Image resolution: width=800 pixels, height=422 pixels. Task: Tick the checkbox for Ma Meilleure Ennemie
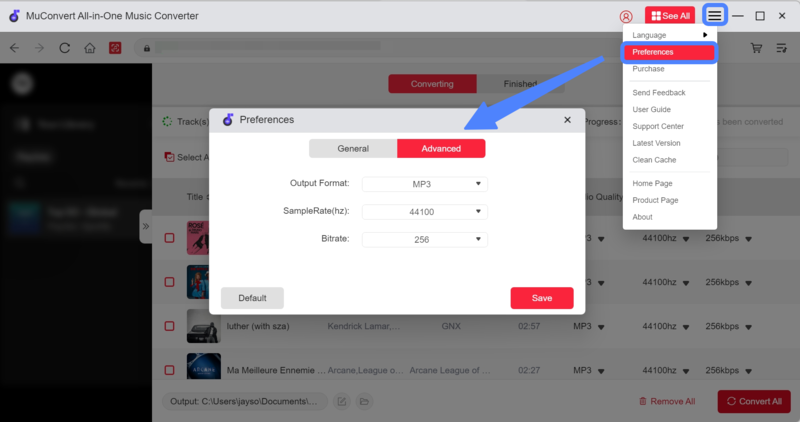(169, 370)
